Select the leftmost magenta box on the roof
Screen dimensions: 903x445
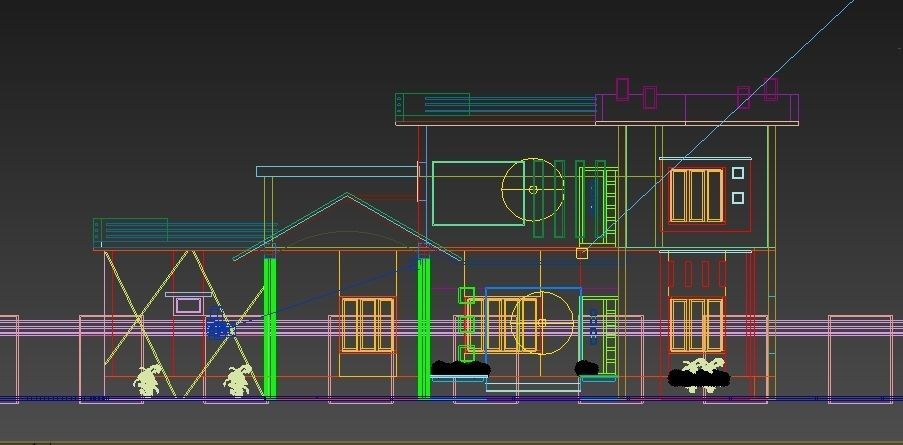pos(622,89)
